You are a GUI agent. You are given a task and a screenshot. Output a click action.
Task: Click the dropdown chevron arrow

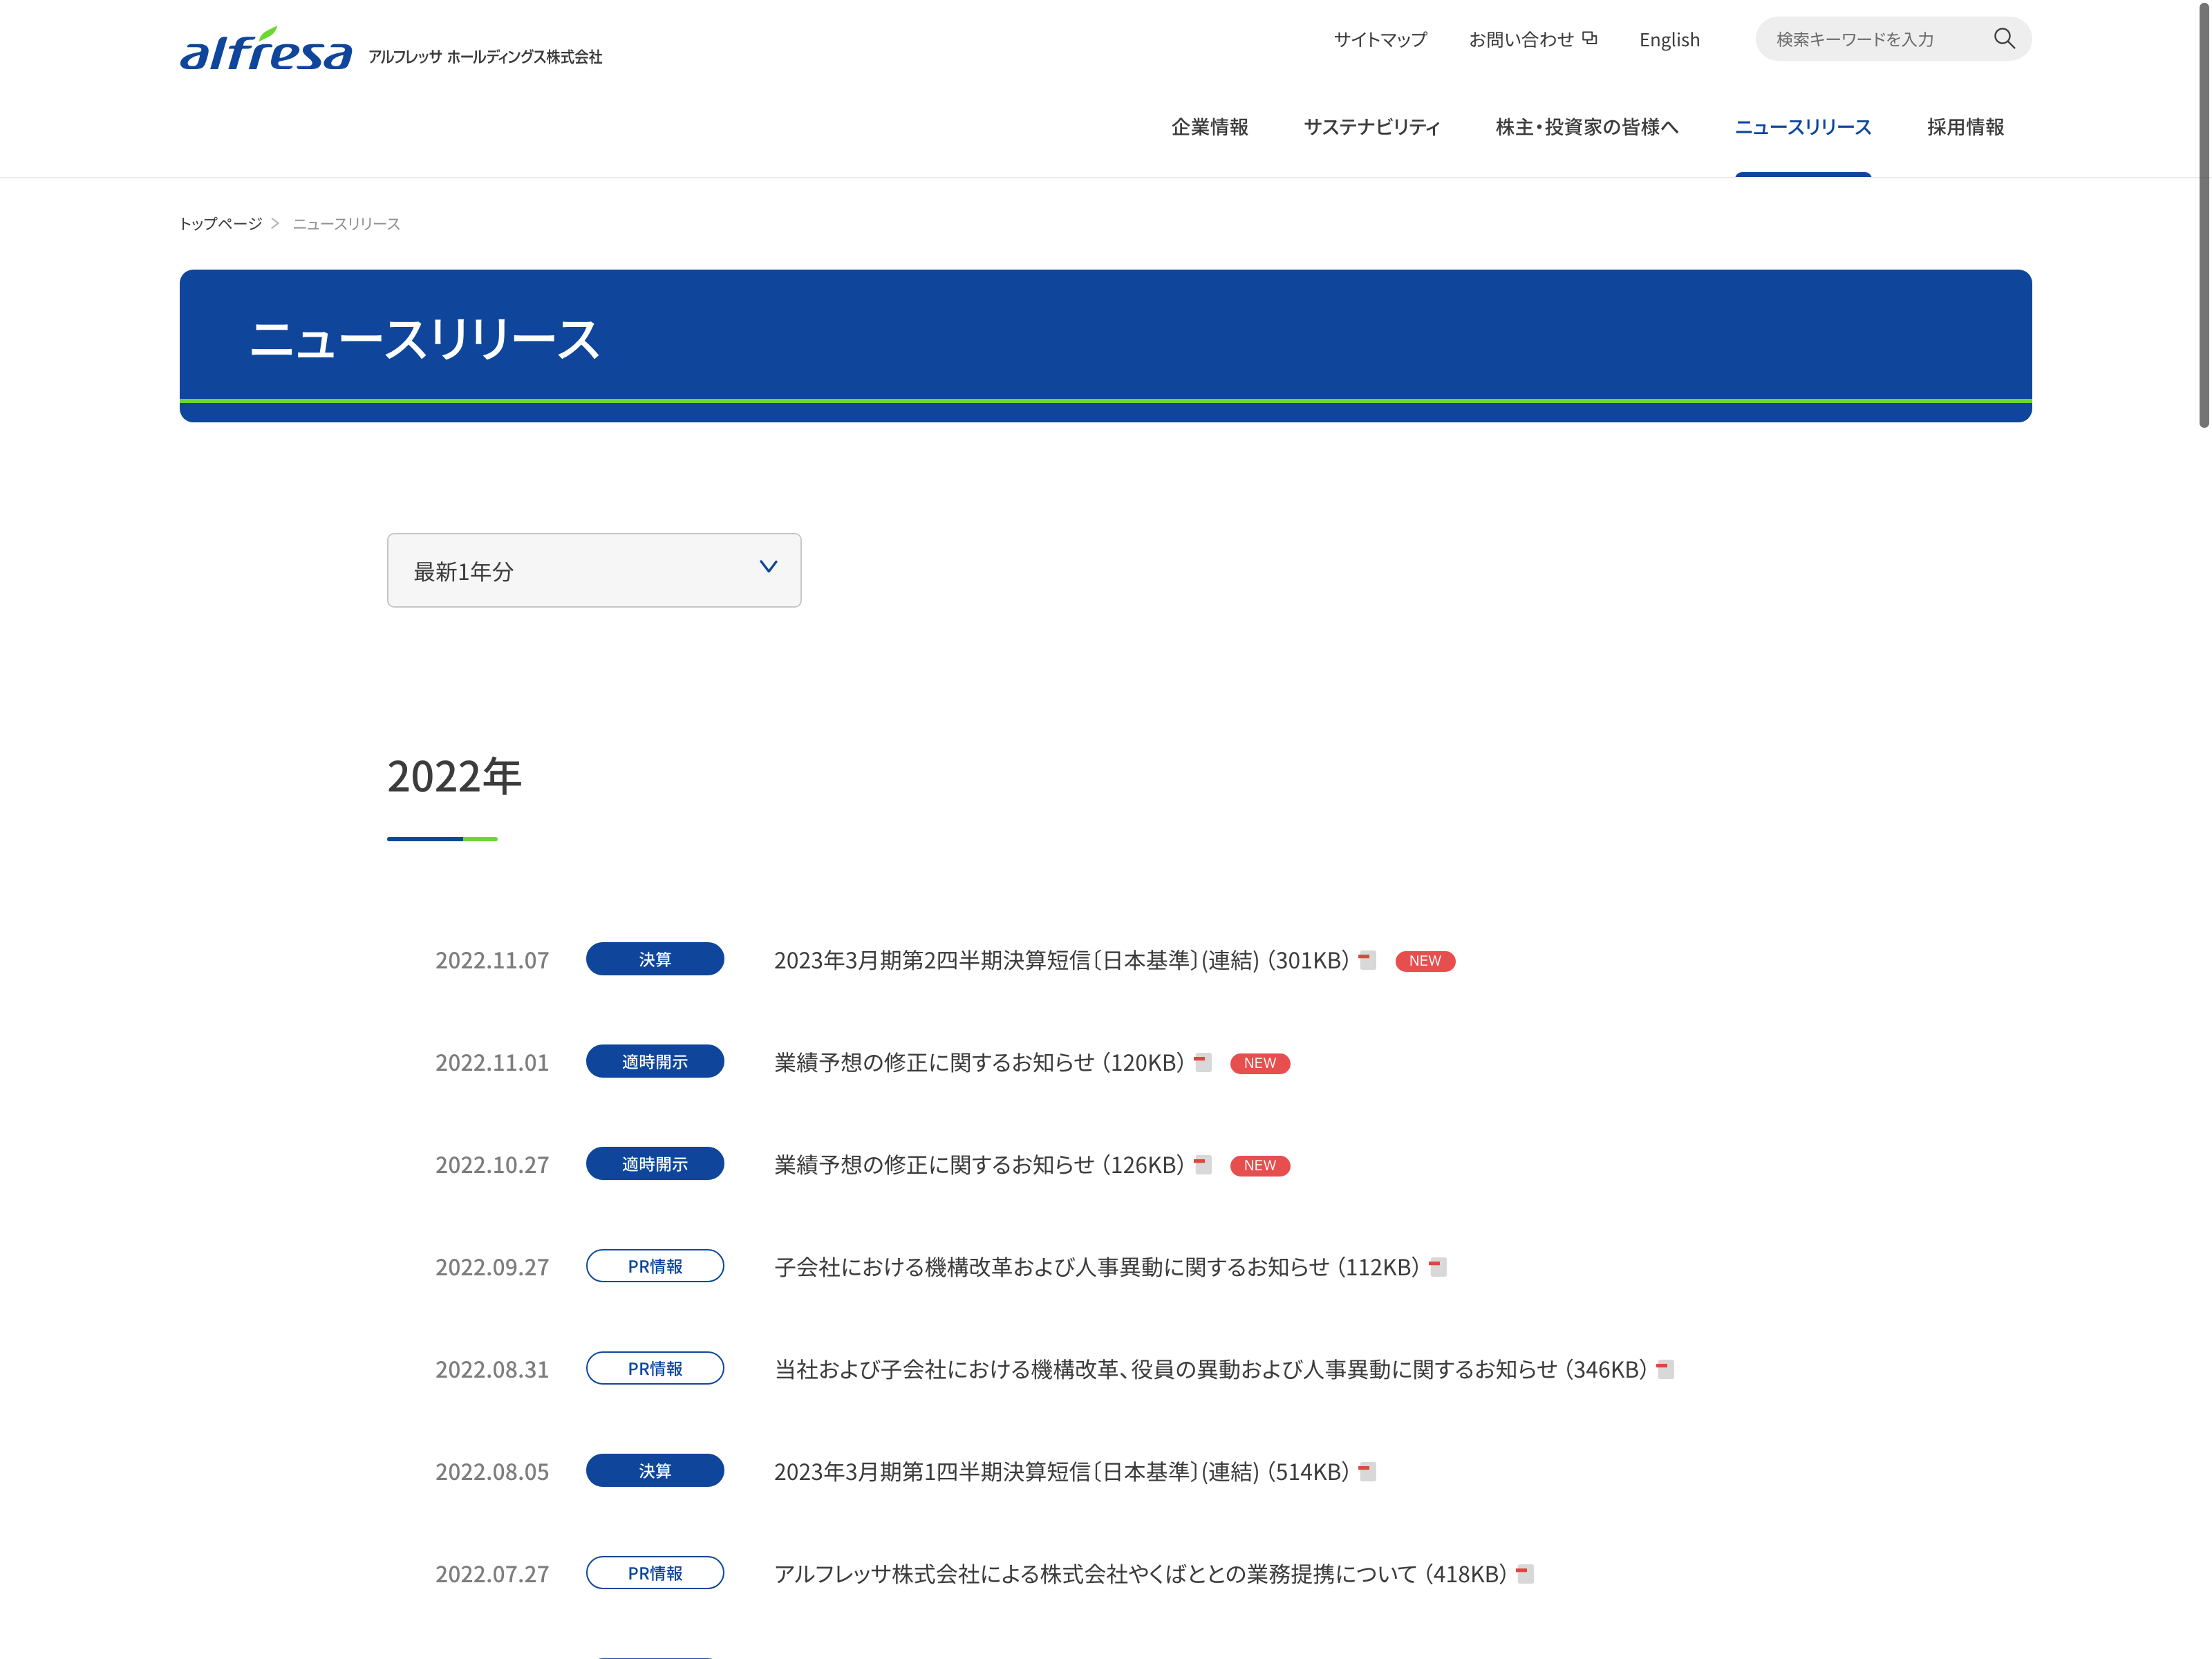768,567
